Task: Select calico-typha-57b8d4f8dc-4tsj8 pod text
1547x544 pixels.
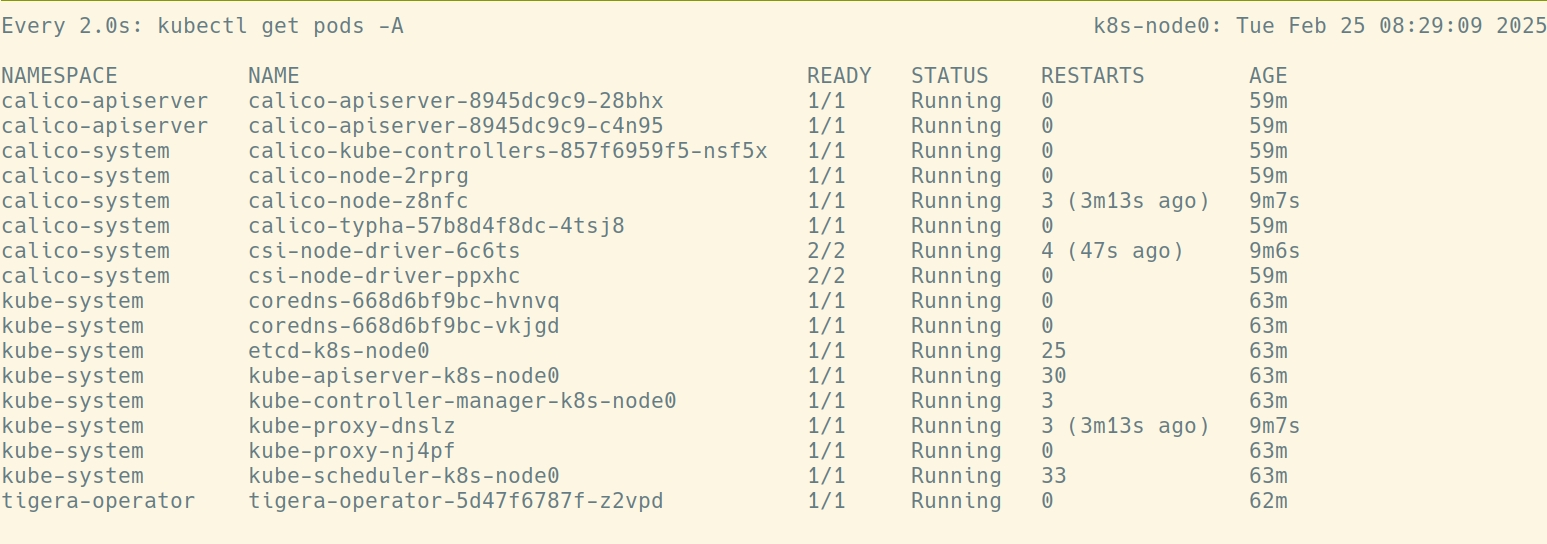Action: click(x=436, y=226)
